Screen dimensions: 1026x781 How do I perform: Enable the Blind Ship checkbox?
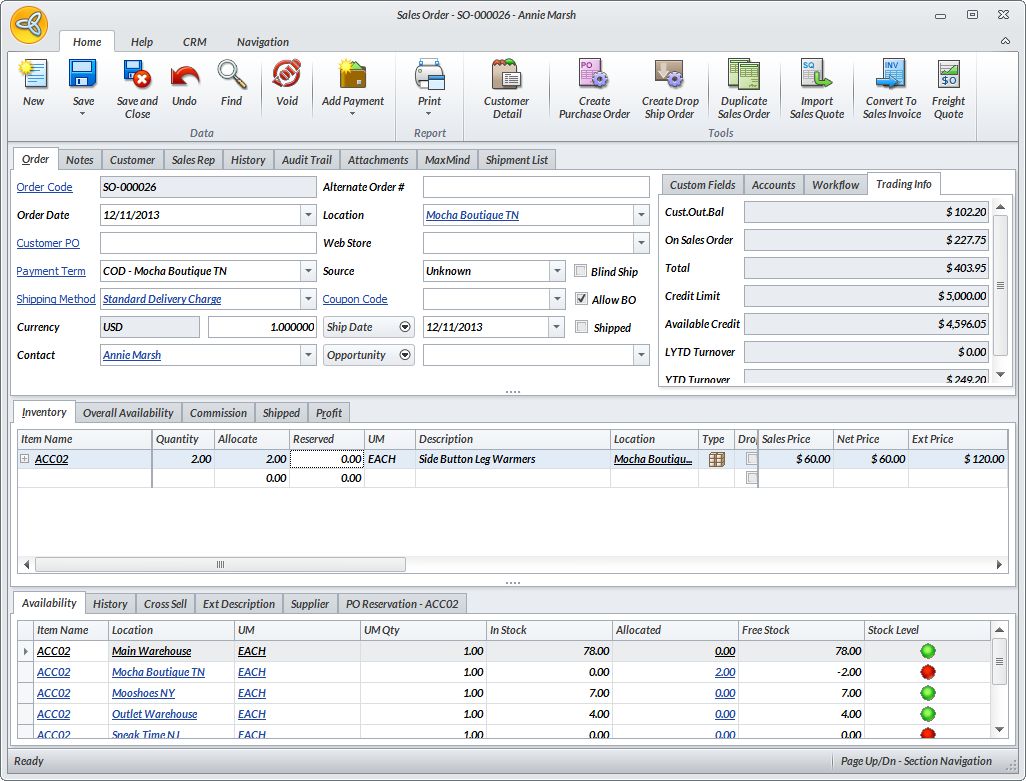pyautogui.click(x=582, y=271)
